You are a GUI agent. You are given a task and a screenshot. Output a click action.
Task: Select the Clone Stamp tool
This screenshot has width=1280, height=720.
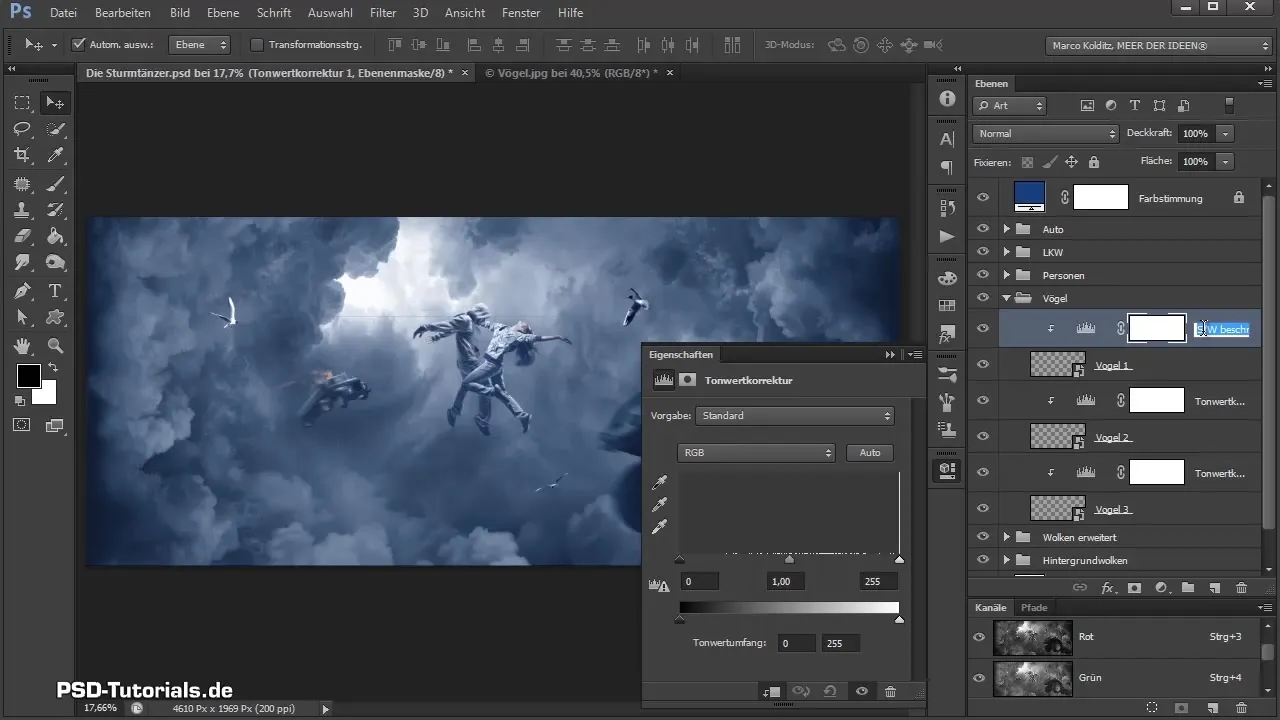22,210
